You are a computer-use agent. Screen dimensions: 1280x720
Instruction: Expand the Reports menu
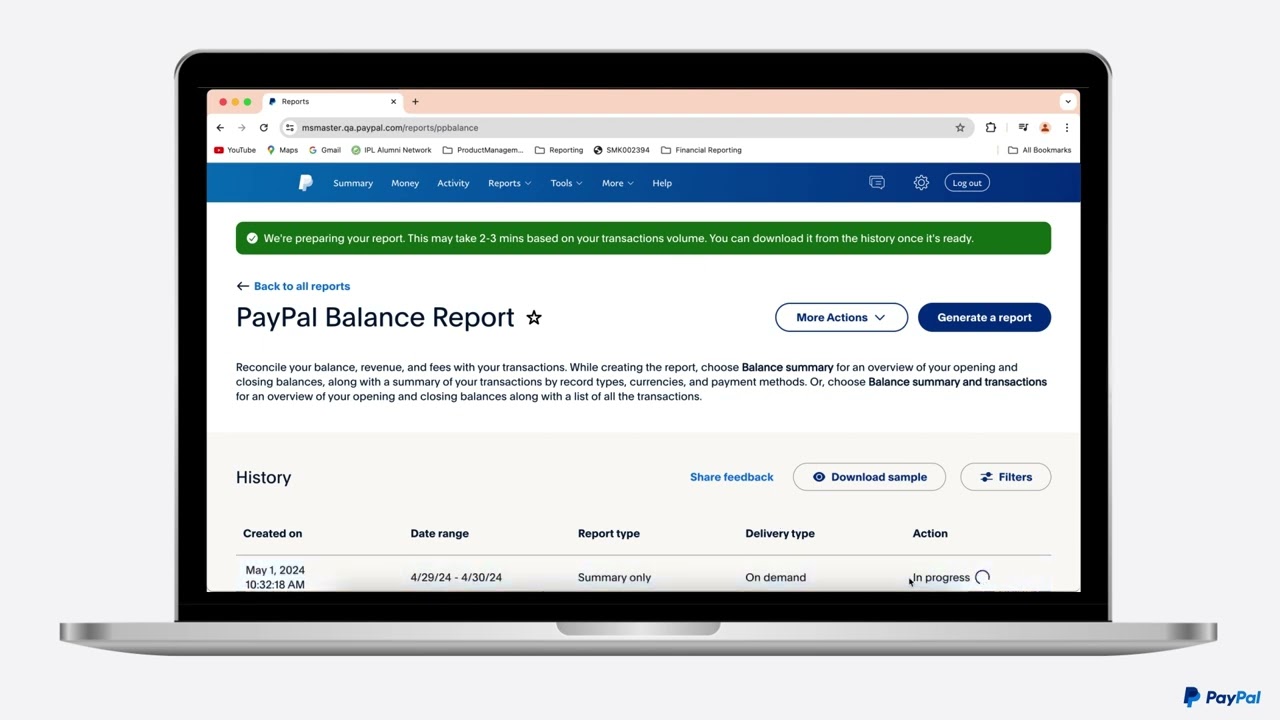(509, 183)
